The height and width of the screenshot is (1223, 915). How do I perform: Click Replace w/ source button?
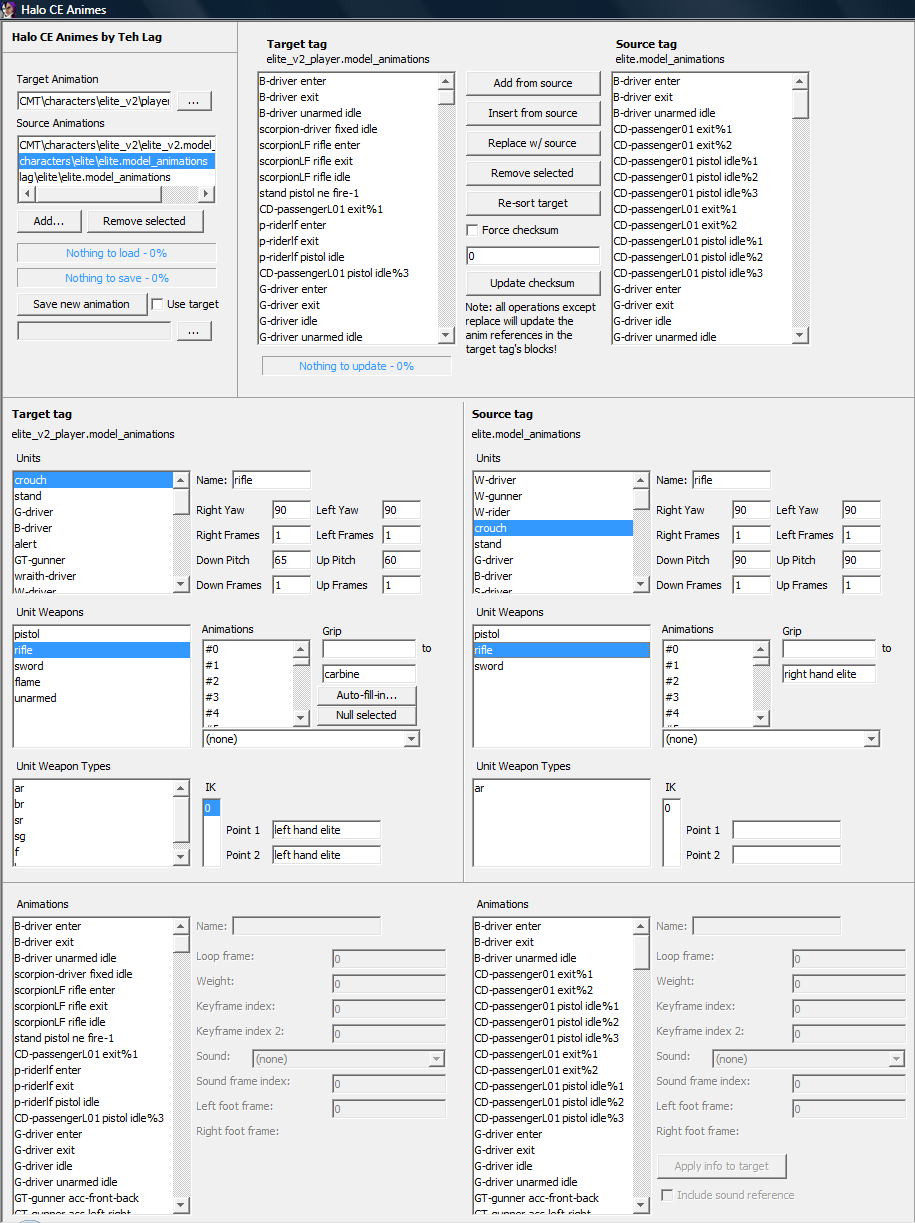[x=533, y=143]
